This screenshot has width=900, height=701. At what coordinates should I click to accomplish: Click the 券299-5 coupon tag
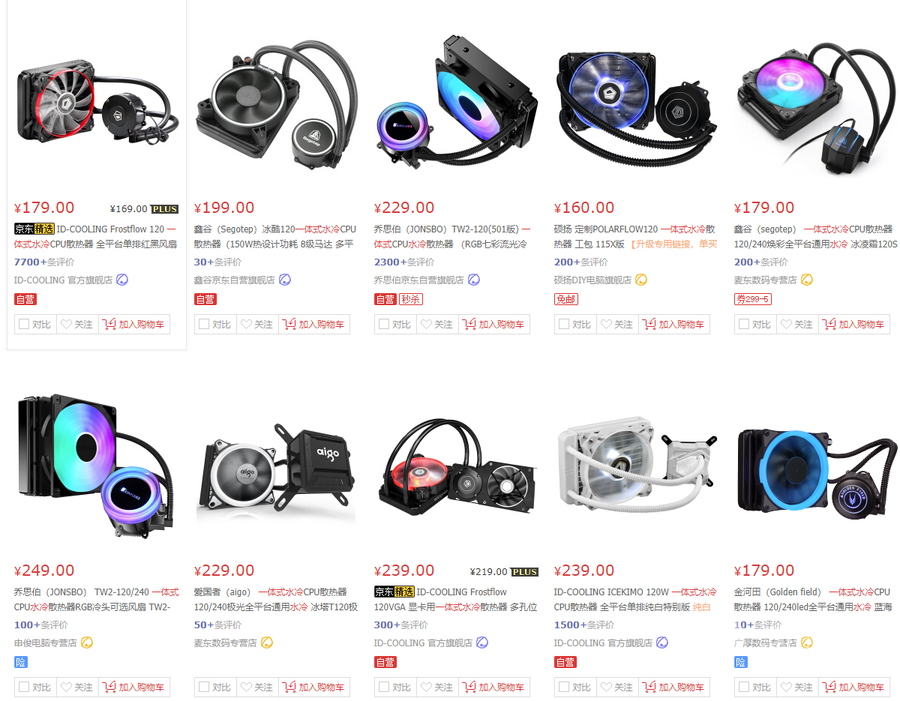(x=752, y=299)
